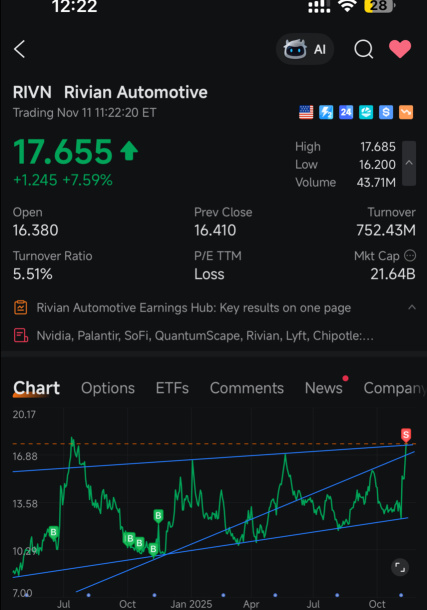Tap the back arrow icon
Image resolution: width=427 pixels, height=610 pixels.
(19, 49)
